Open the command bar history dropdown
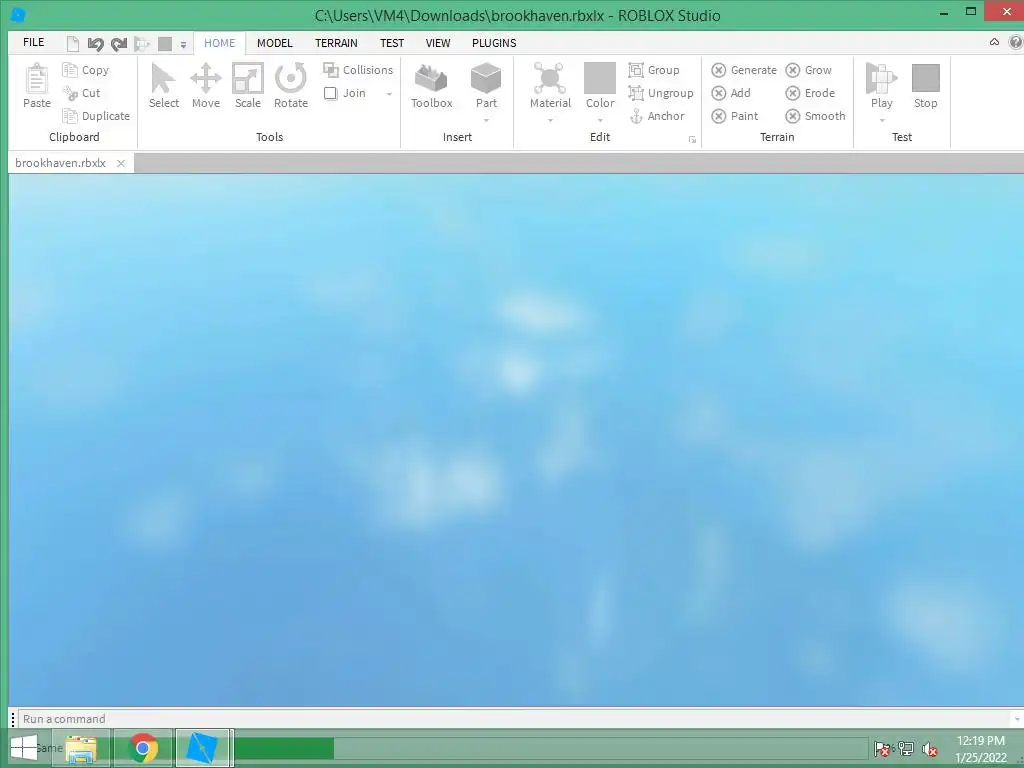 [1017, 719]
